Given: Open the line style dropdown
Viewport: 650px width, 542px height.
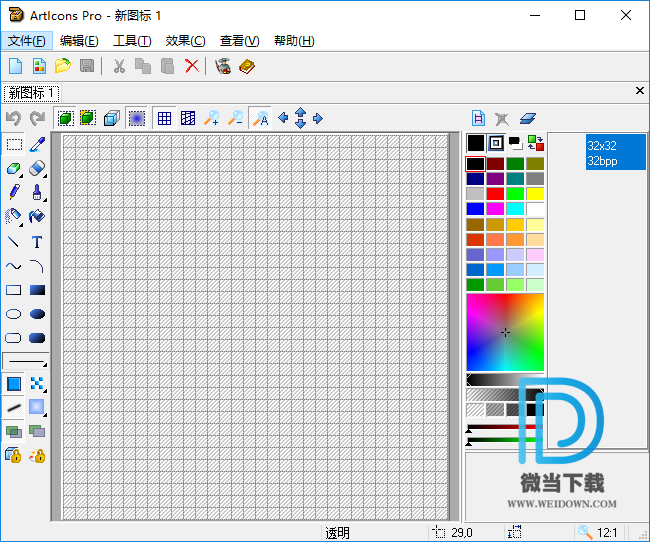Looking at the screenshot, I should point(25,361).
